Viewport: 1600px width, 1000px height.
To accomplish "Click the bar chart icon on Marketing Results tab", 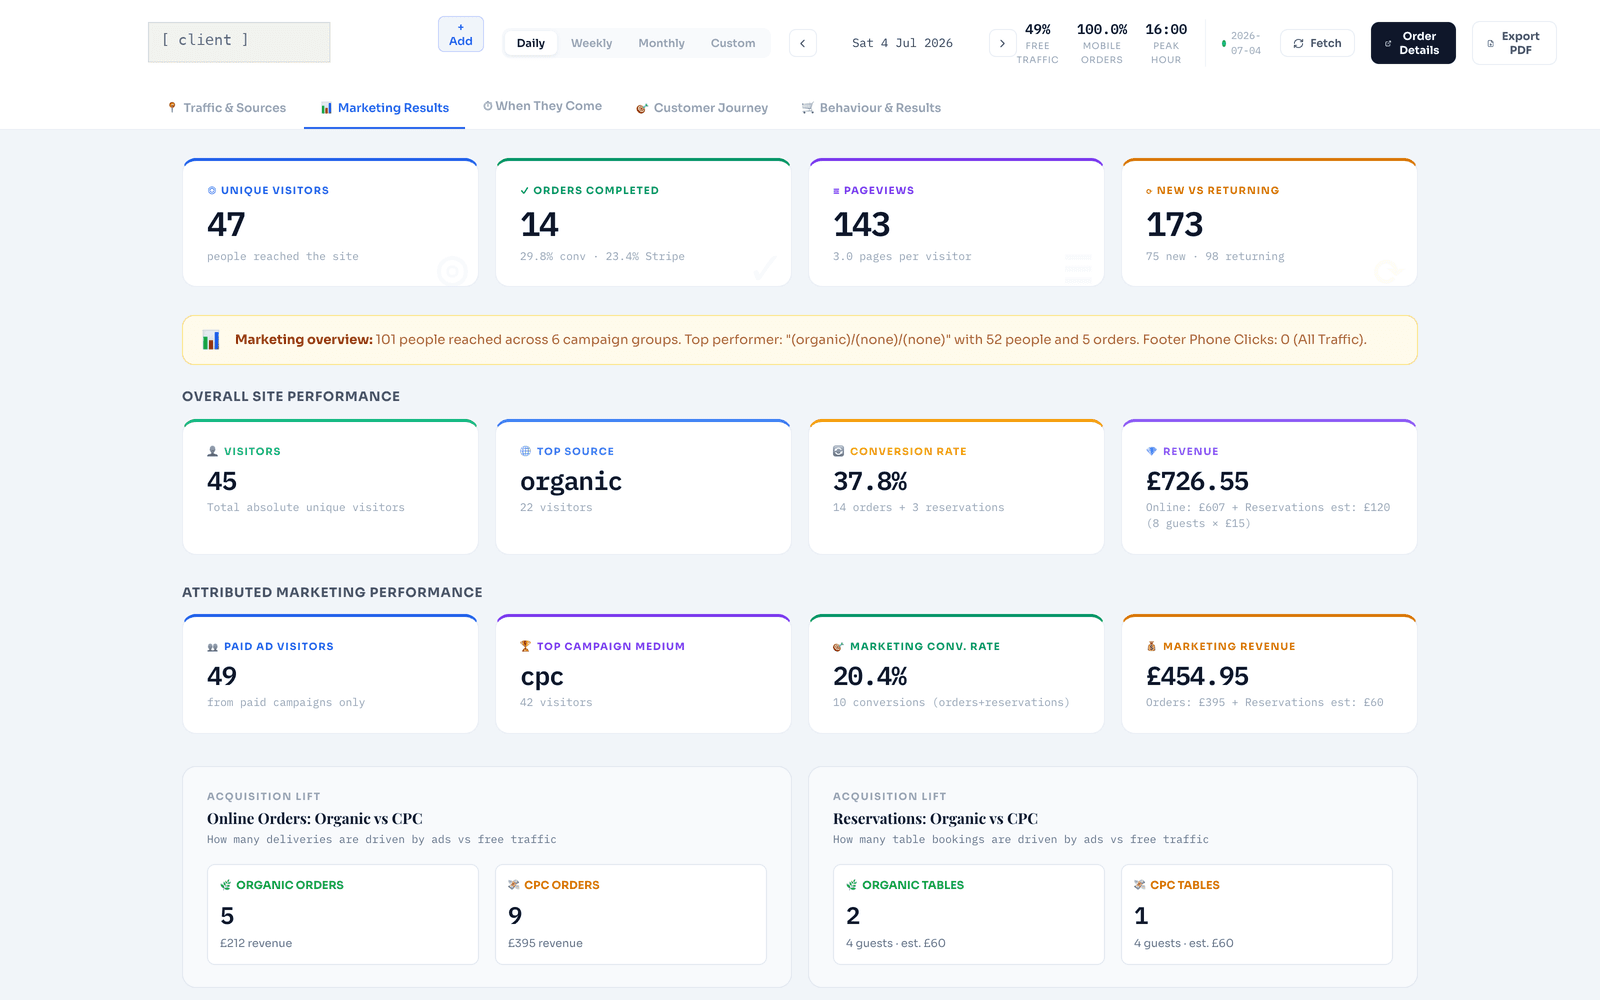I will click(326, 108).
